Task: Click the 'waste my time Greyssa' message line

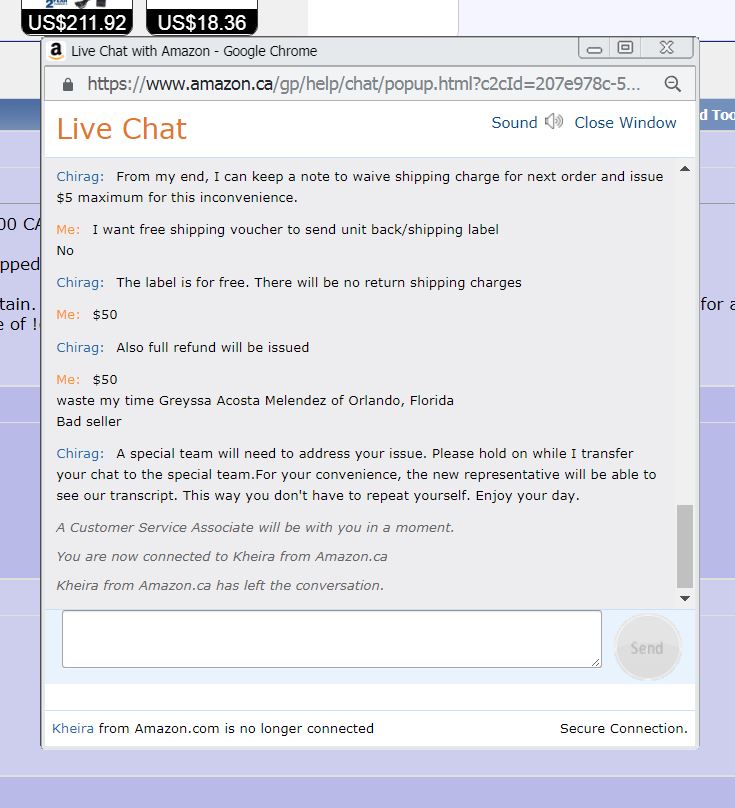Action: [255, 400]
